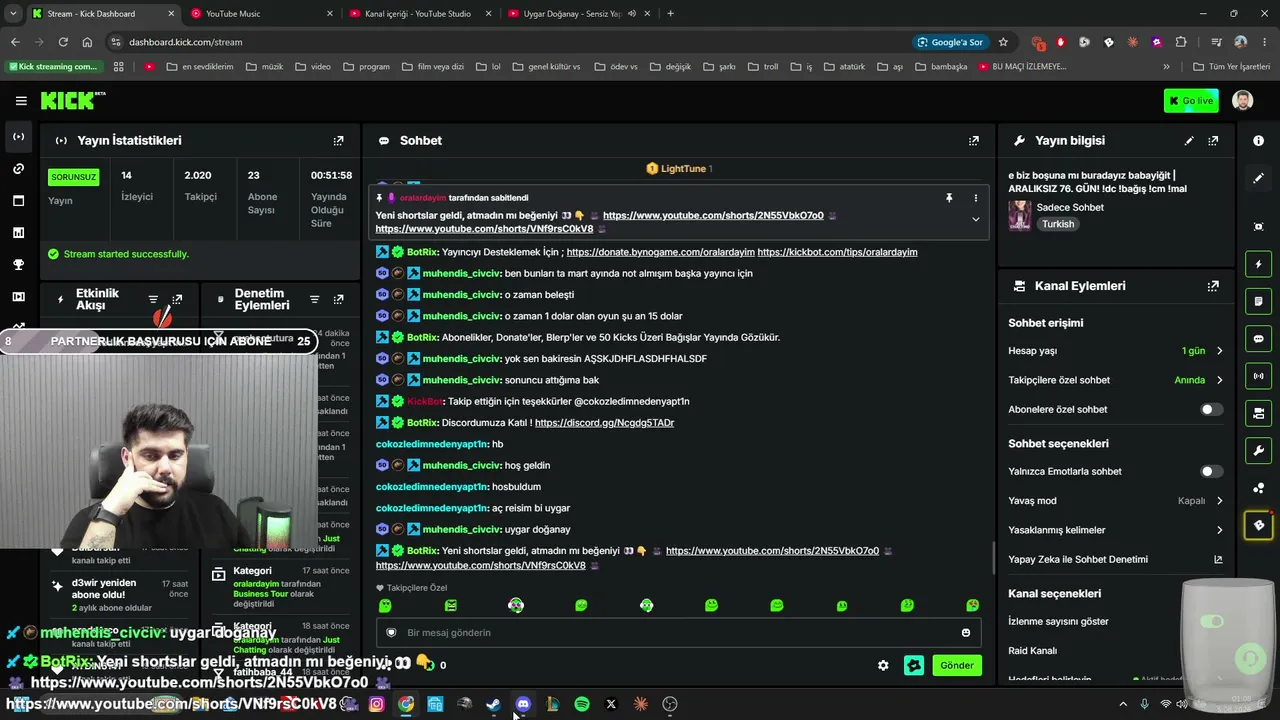Open the Stream section in left sidebar
This screenshot has width=1280, height=720.
point(18,137)
